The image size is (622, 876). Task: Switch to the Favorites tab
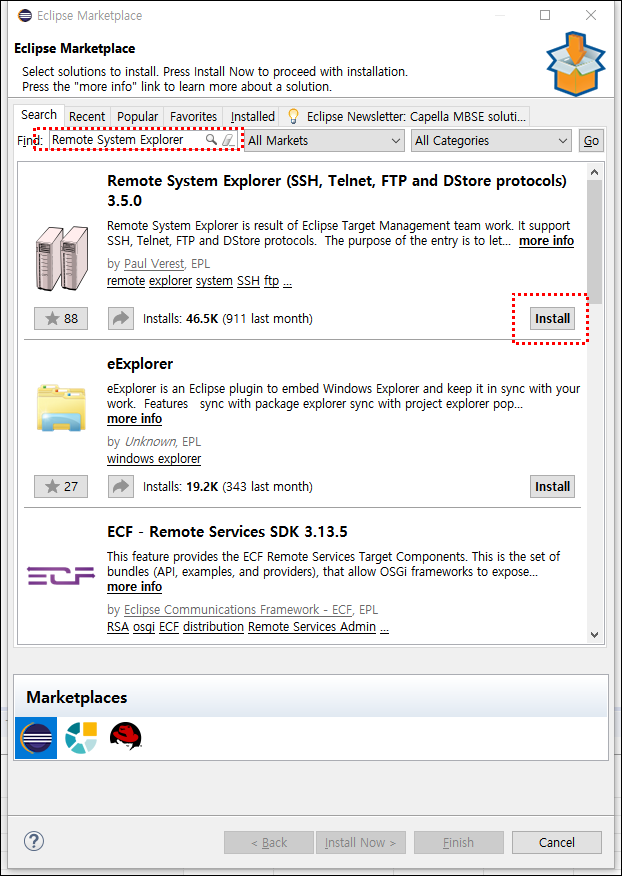coord(193,117)
